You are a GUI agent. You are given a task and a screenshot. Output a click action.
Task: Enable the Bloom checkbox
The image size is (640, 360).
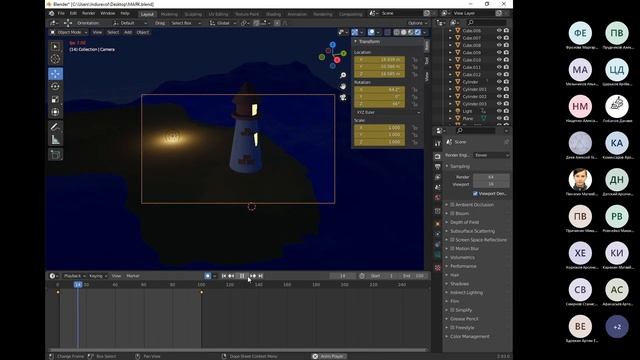(x=452, y=213)
